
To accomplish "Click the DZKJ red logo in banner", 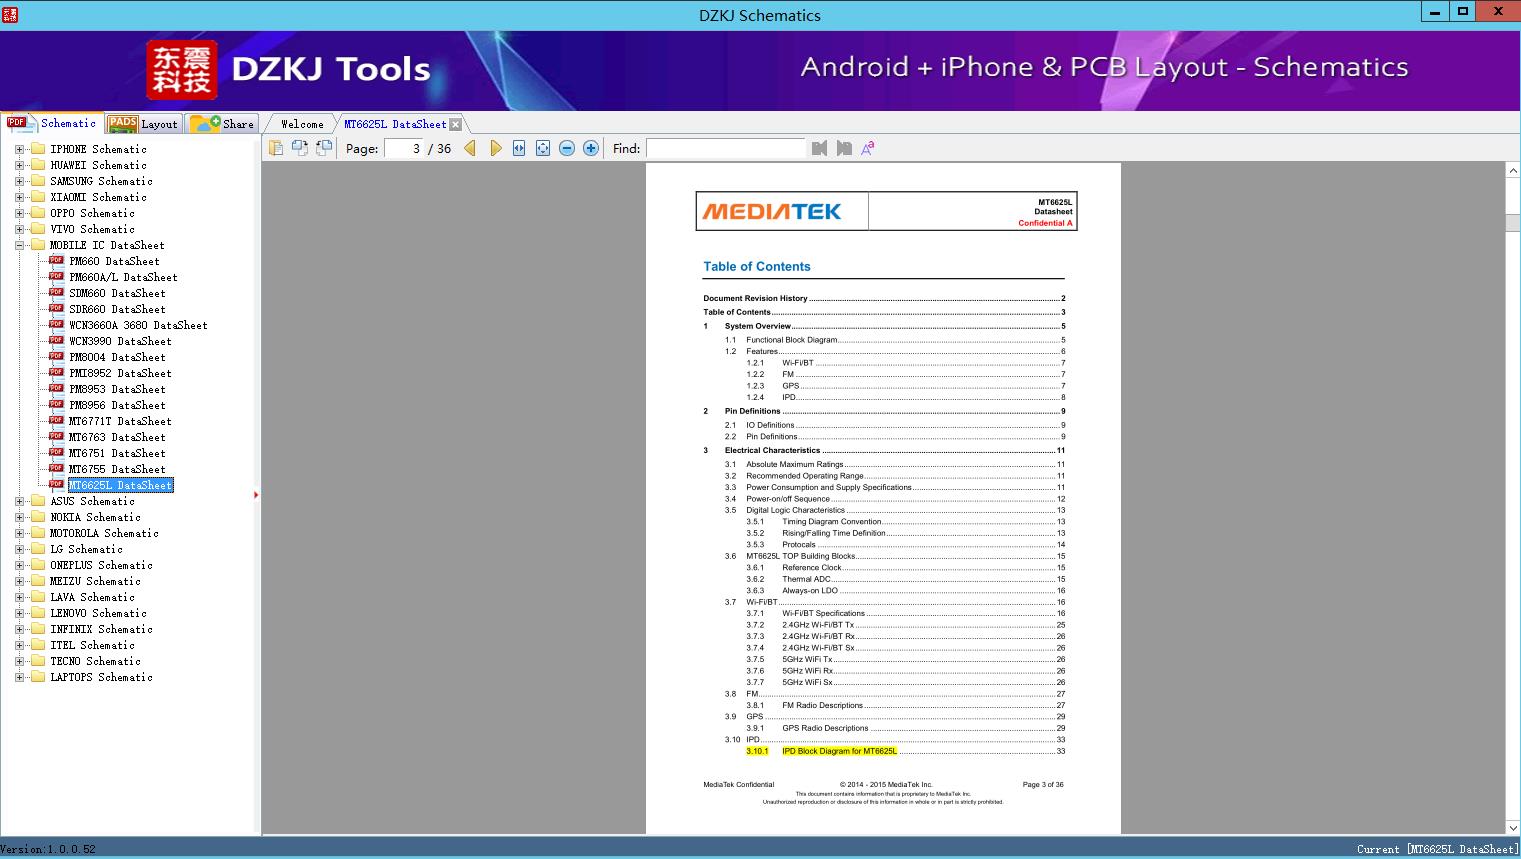I will click(182, 70).
